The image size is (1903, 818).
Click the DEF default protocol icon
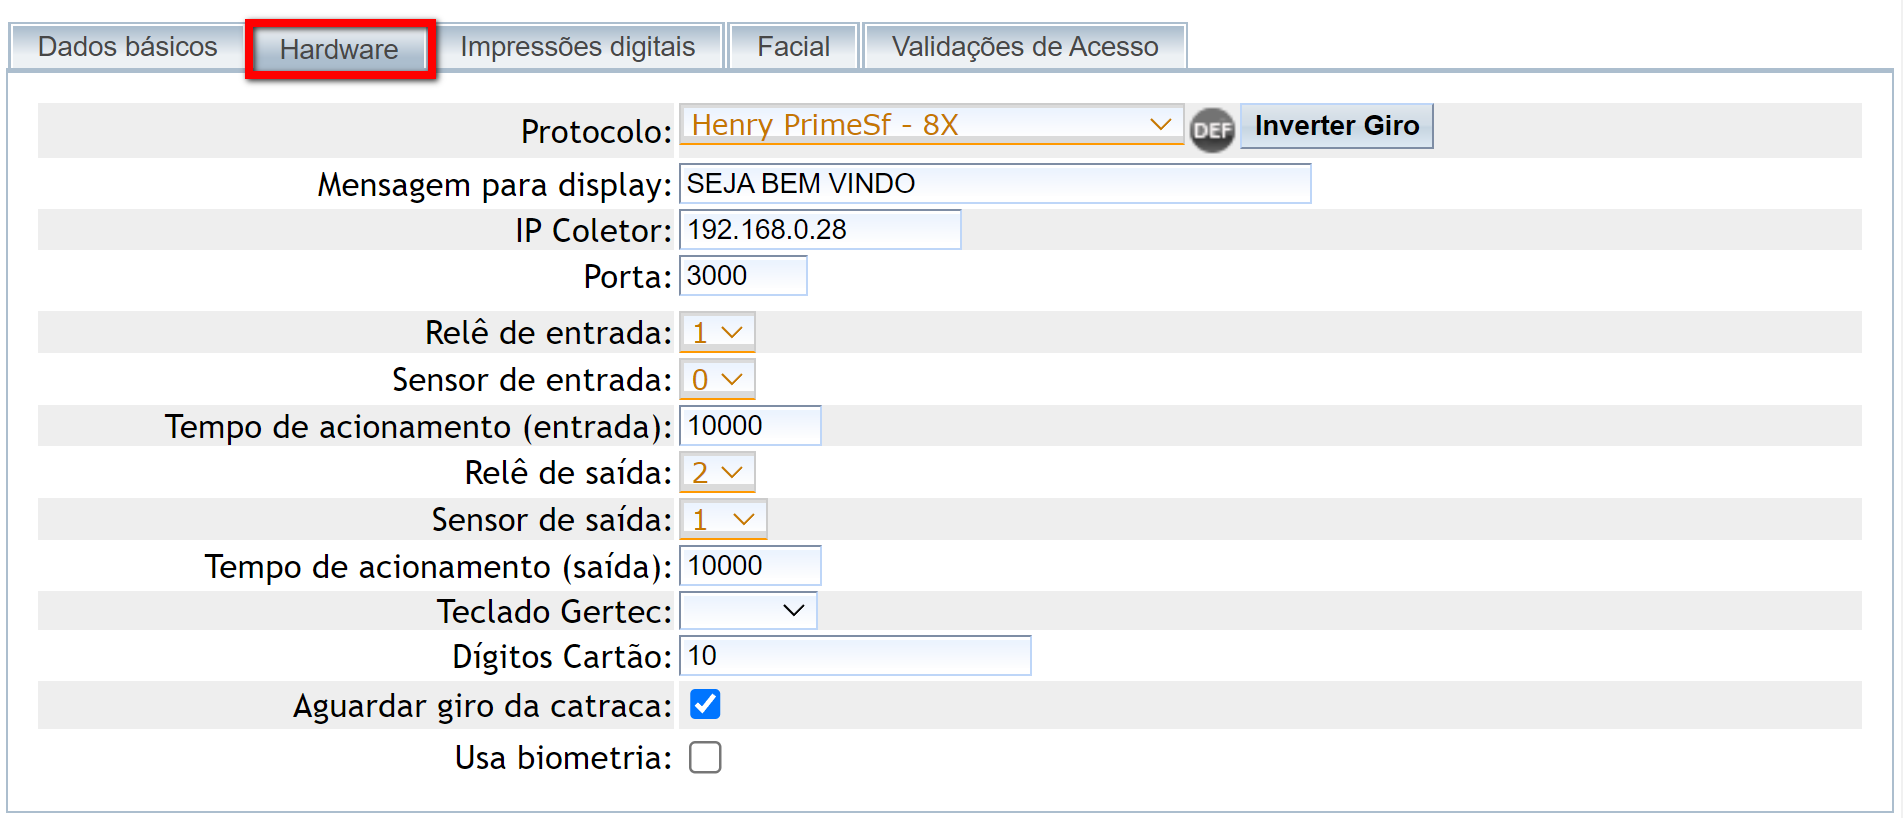click(1212, 129)
